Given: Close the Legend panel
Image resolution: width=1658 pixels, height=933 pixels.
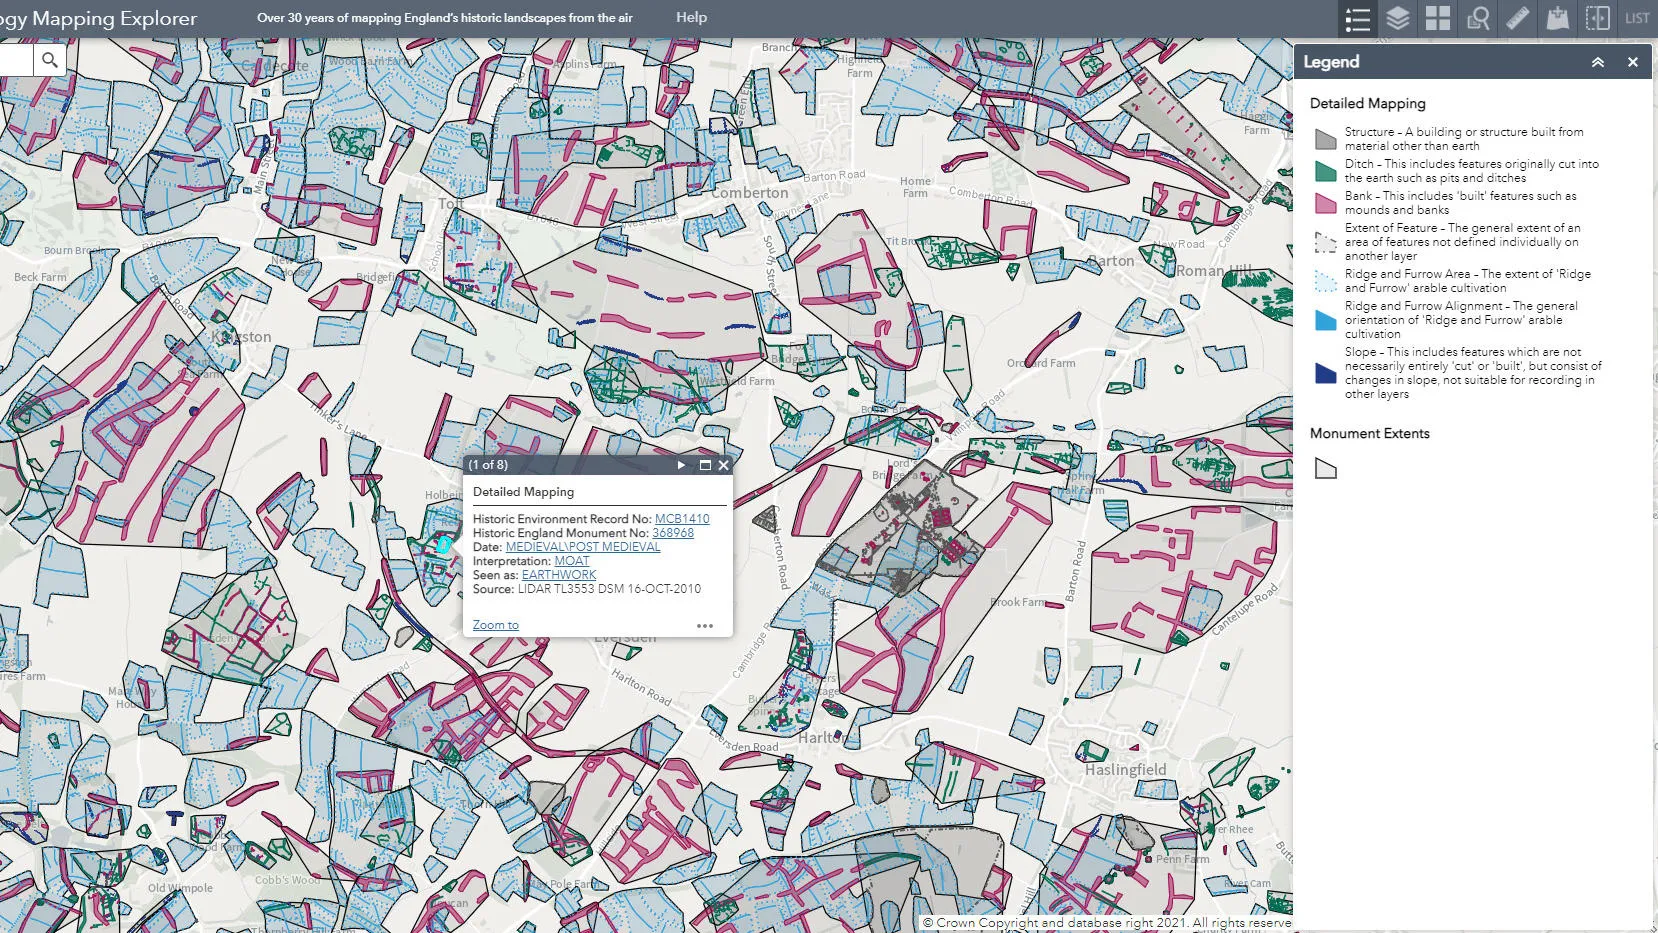Looking at the screenshot, I should coord(1633,62).
